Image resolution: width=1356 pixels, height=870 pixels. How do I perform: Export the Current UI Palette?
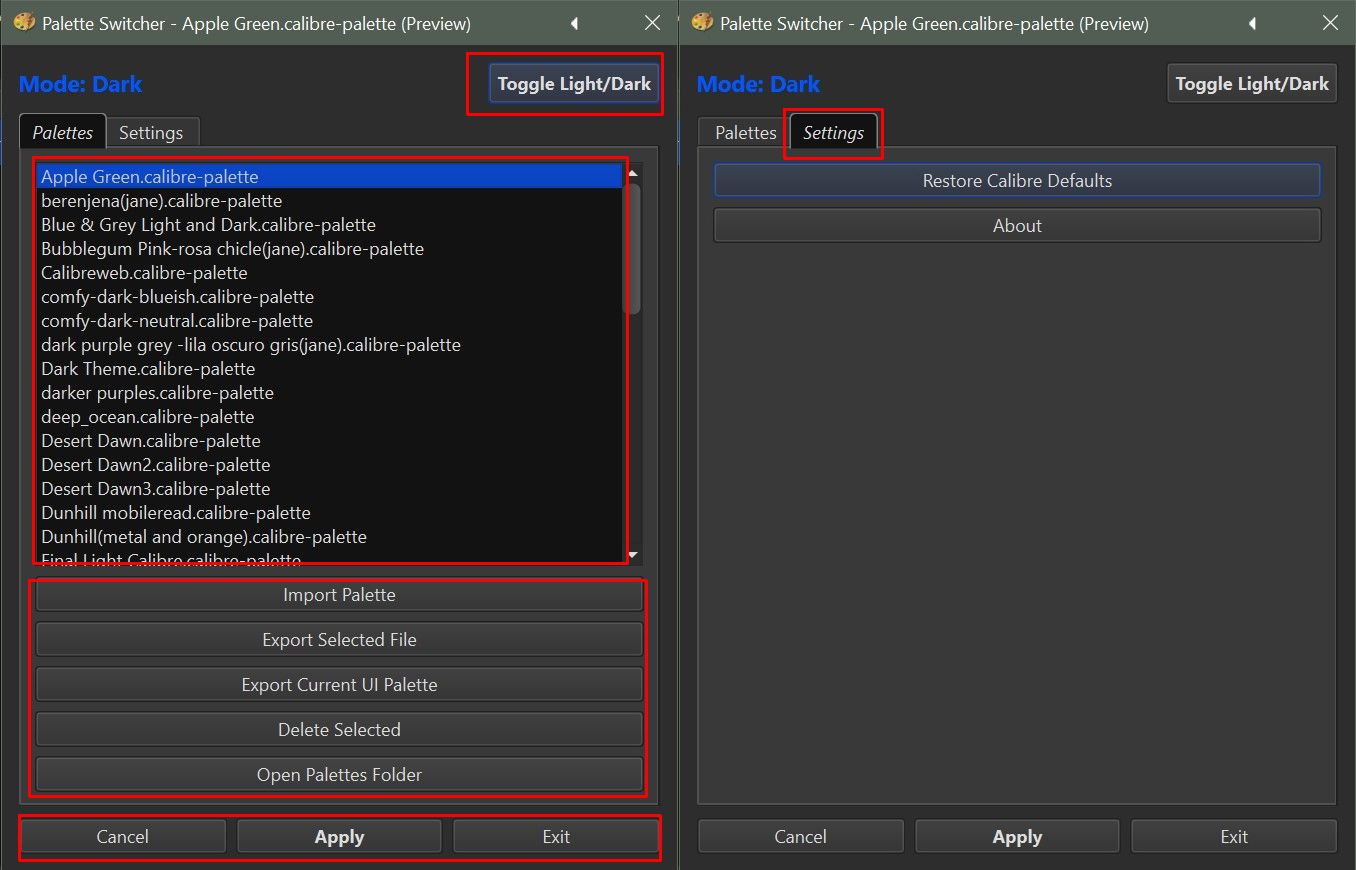(339, 685)
